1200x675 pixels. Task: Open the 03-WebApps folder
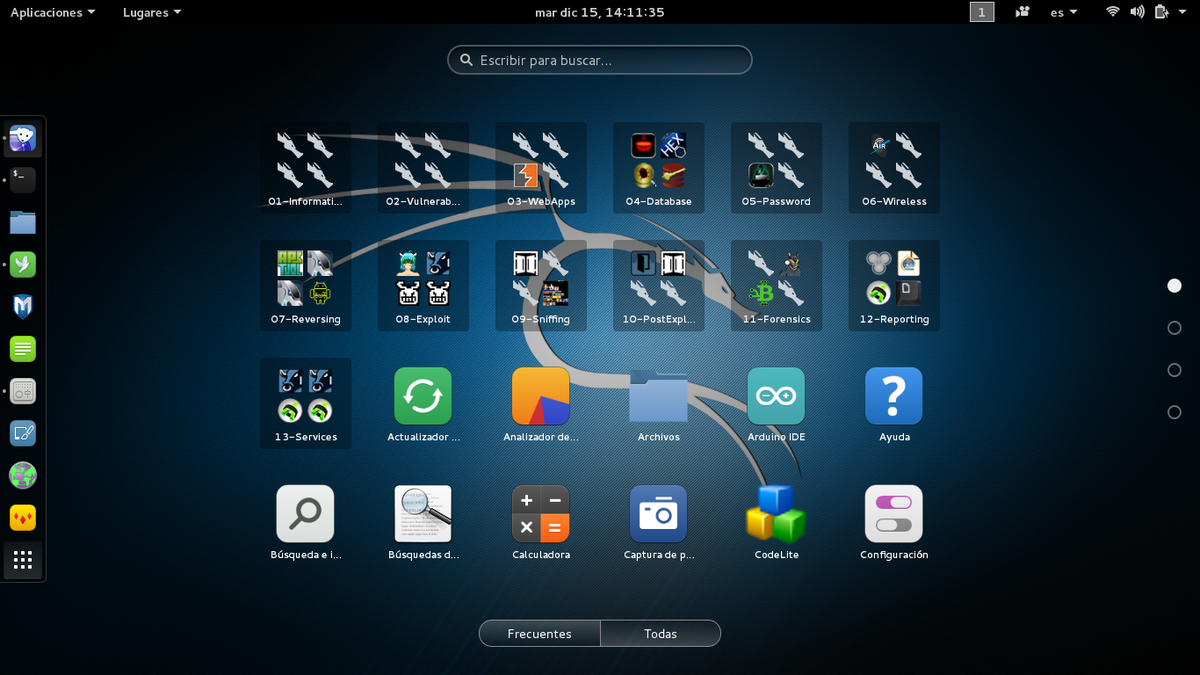tap(541, 168)
